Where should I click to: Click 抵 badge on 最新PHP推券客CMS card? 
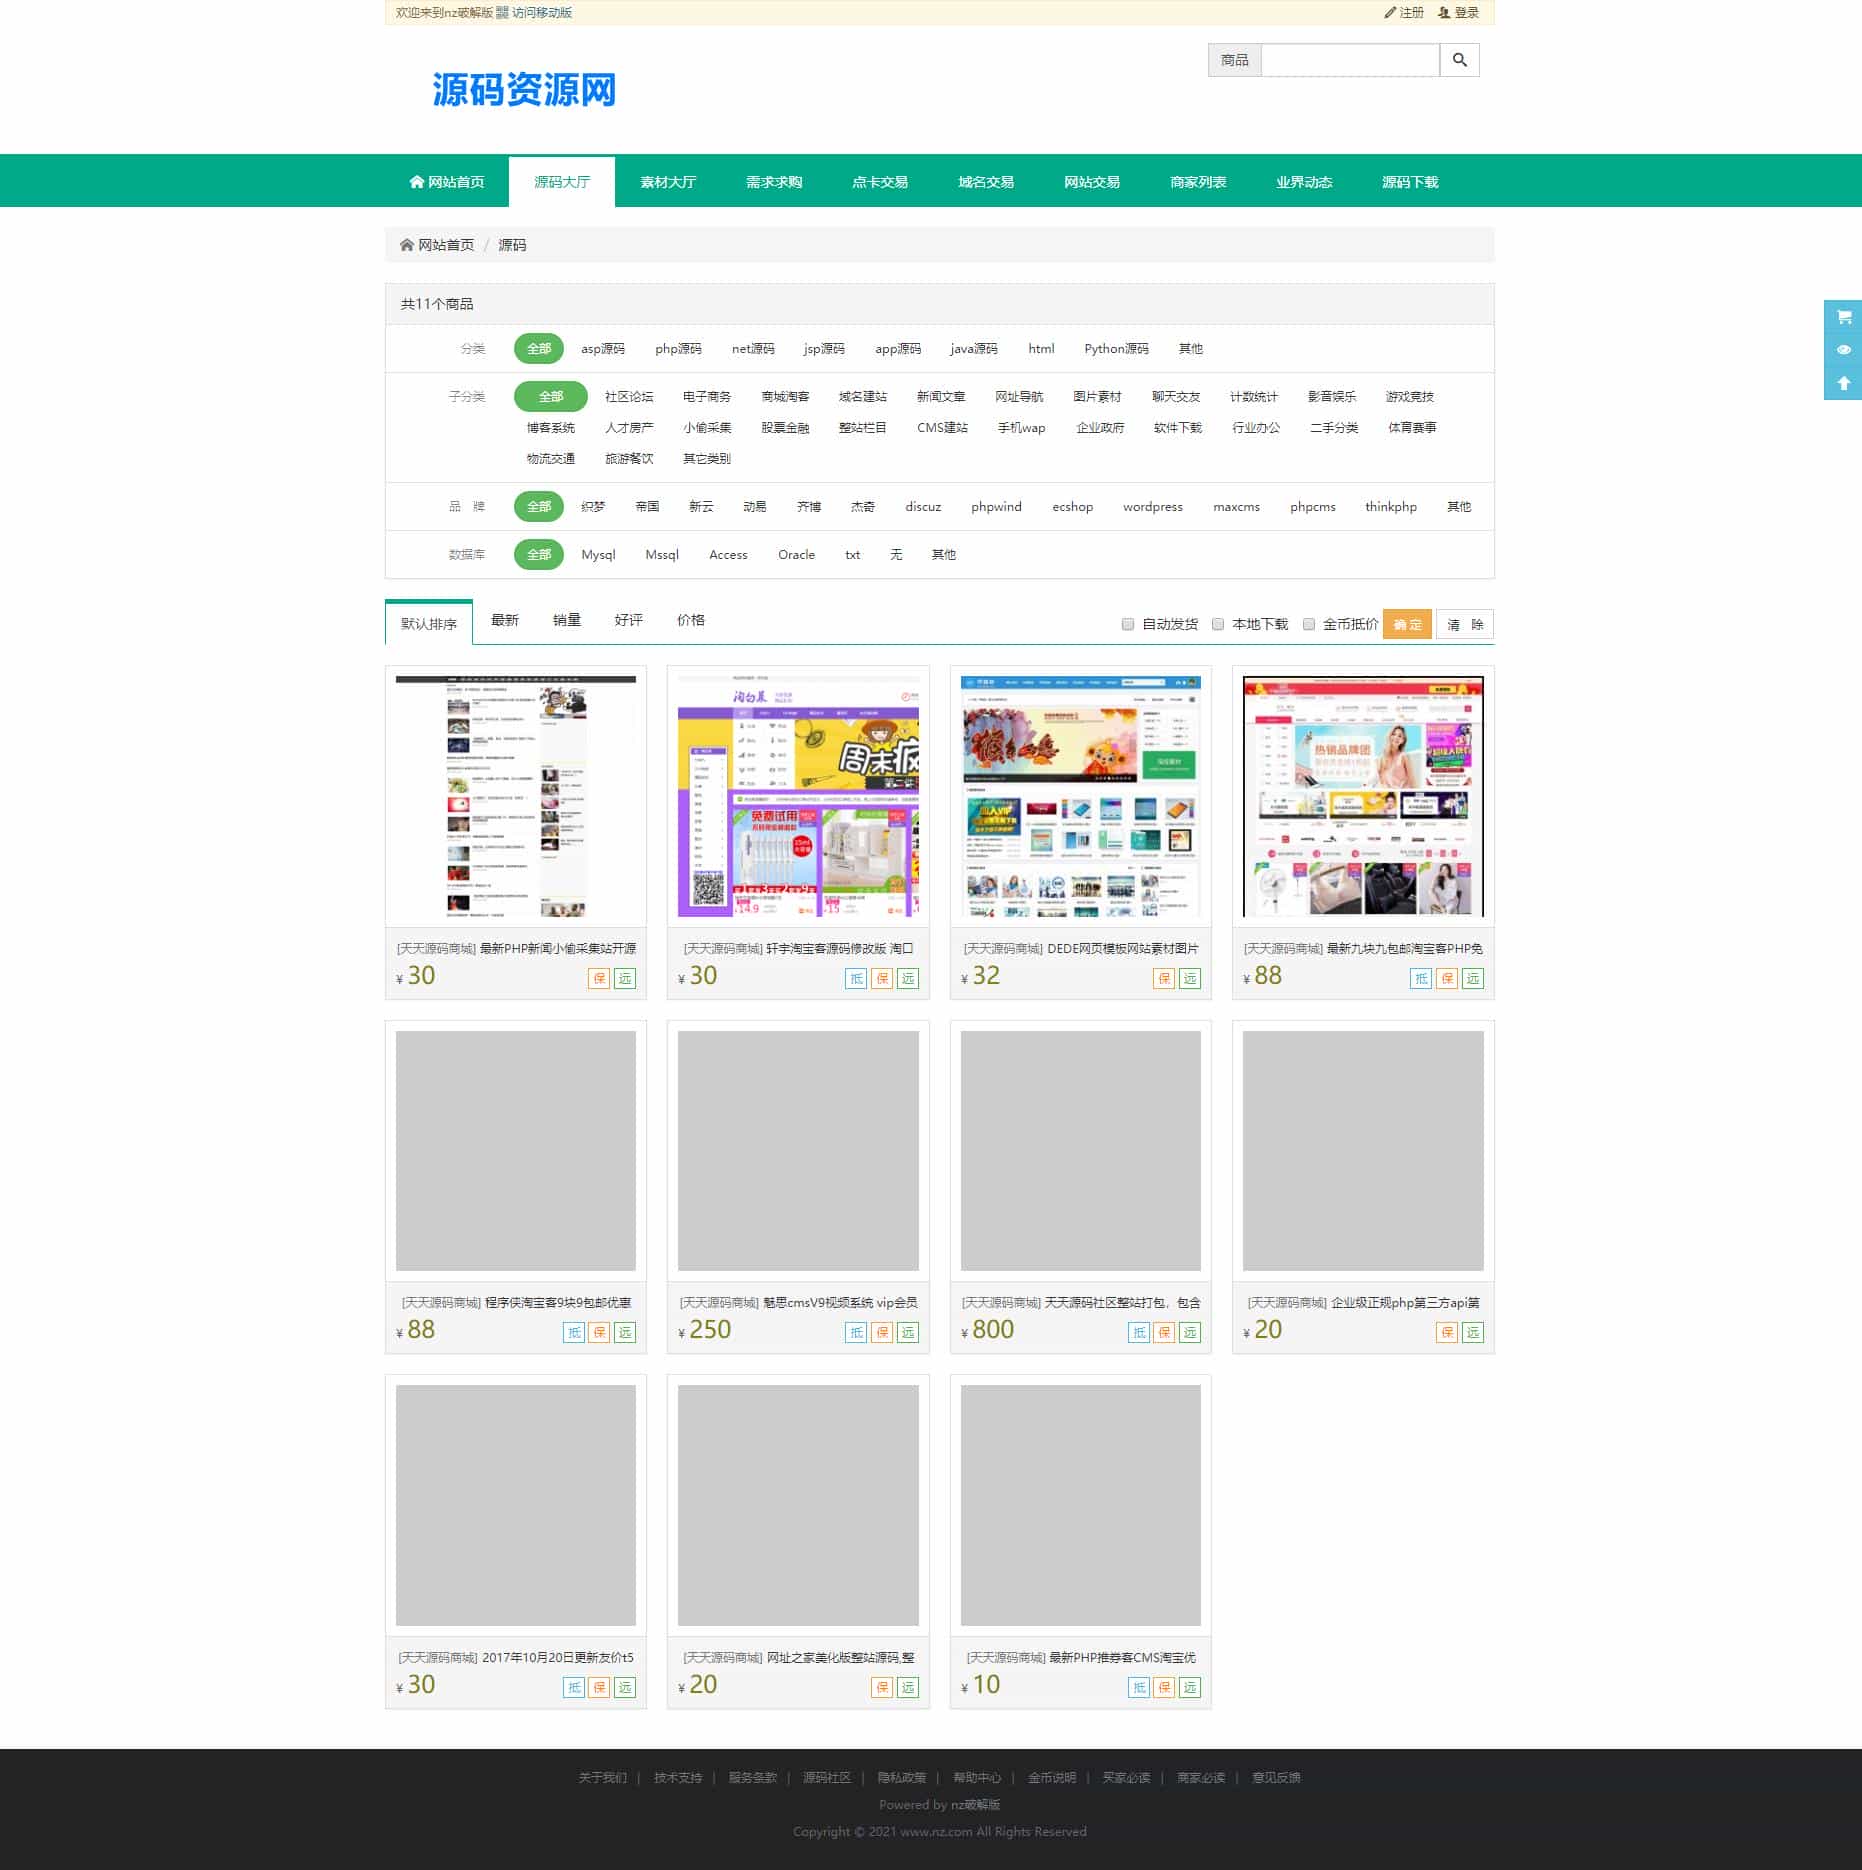point(1139,1687)
